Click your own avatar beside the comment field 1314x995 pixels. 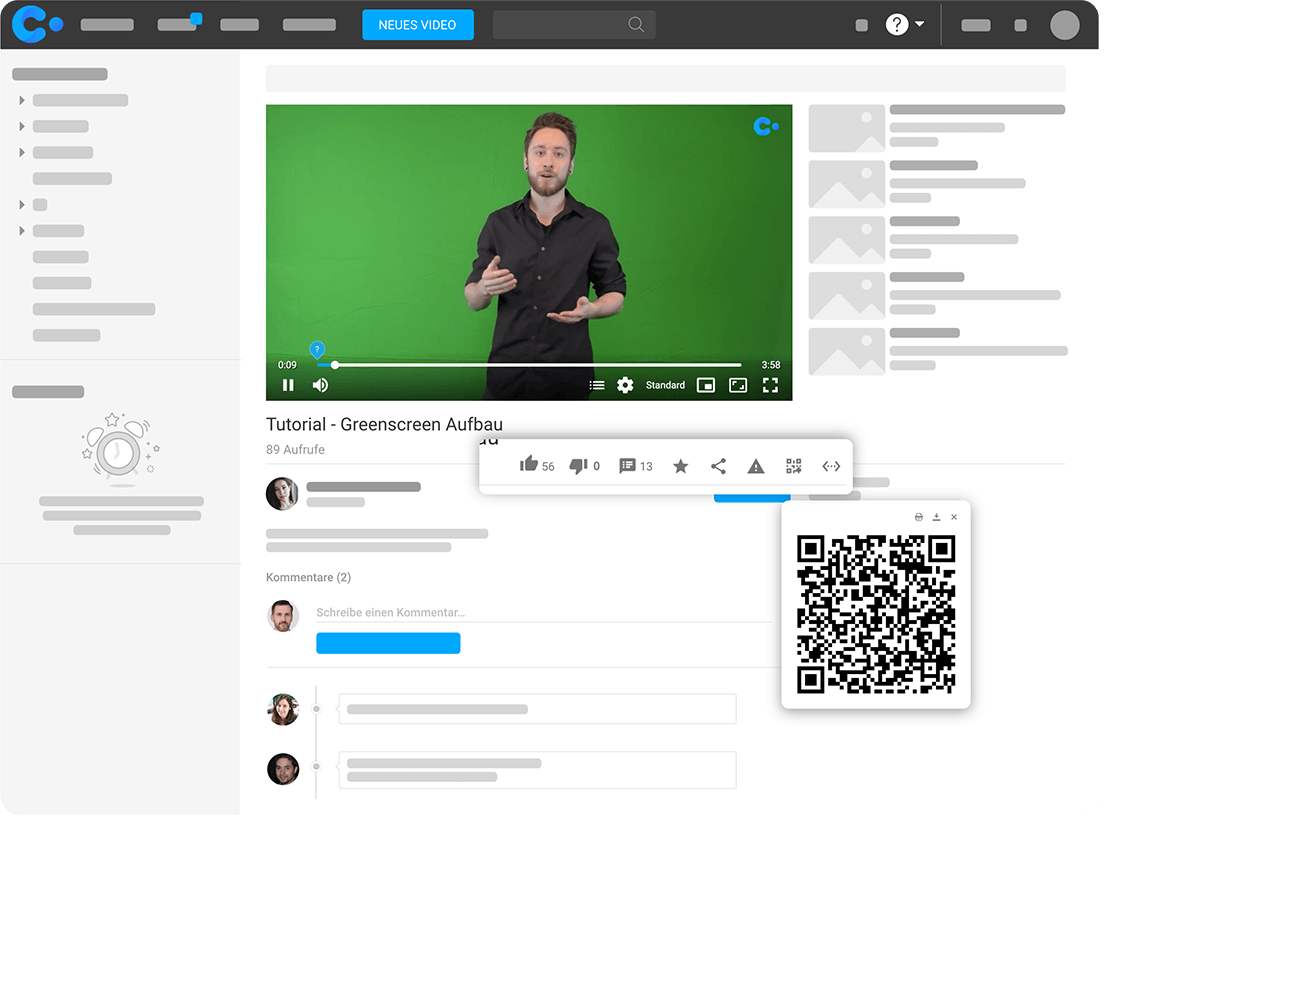(283, 616)
